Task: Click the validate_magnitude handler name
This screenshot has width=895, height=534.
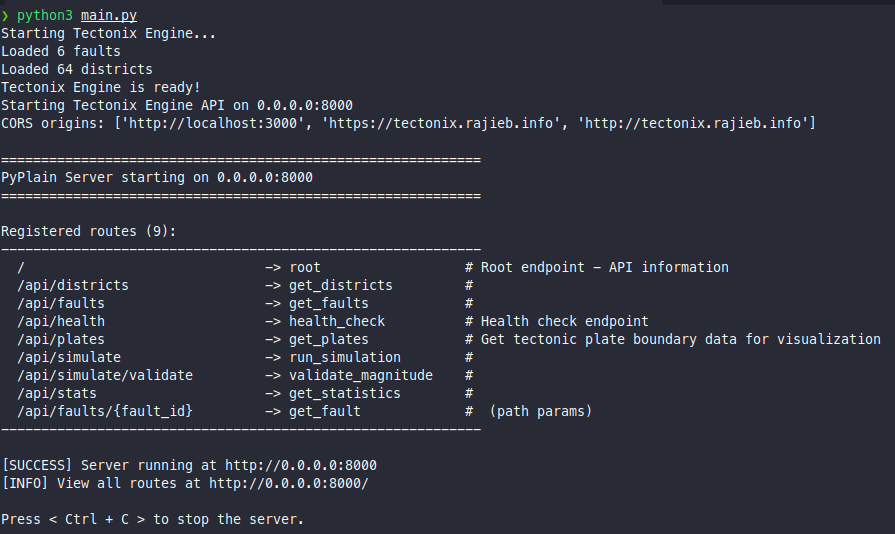Action: click(x=361, y=375)
